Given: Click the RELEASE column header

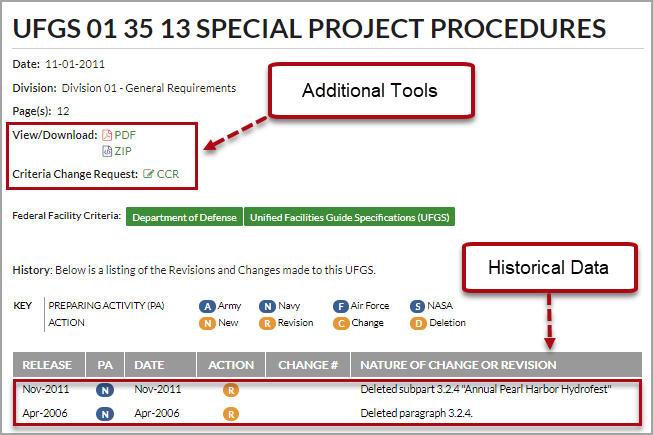Looking at the screenshot, I should point(49,365).
